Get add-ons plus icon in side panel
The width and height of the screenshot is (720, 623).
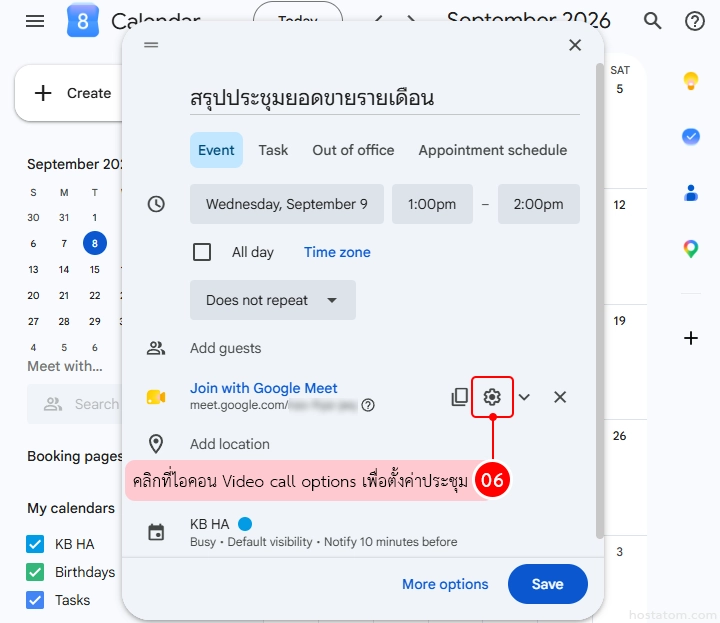pos(691,338)
